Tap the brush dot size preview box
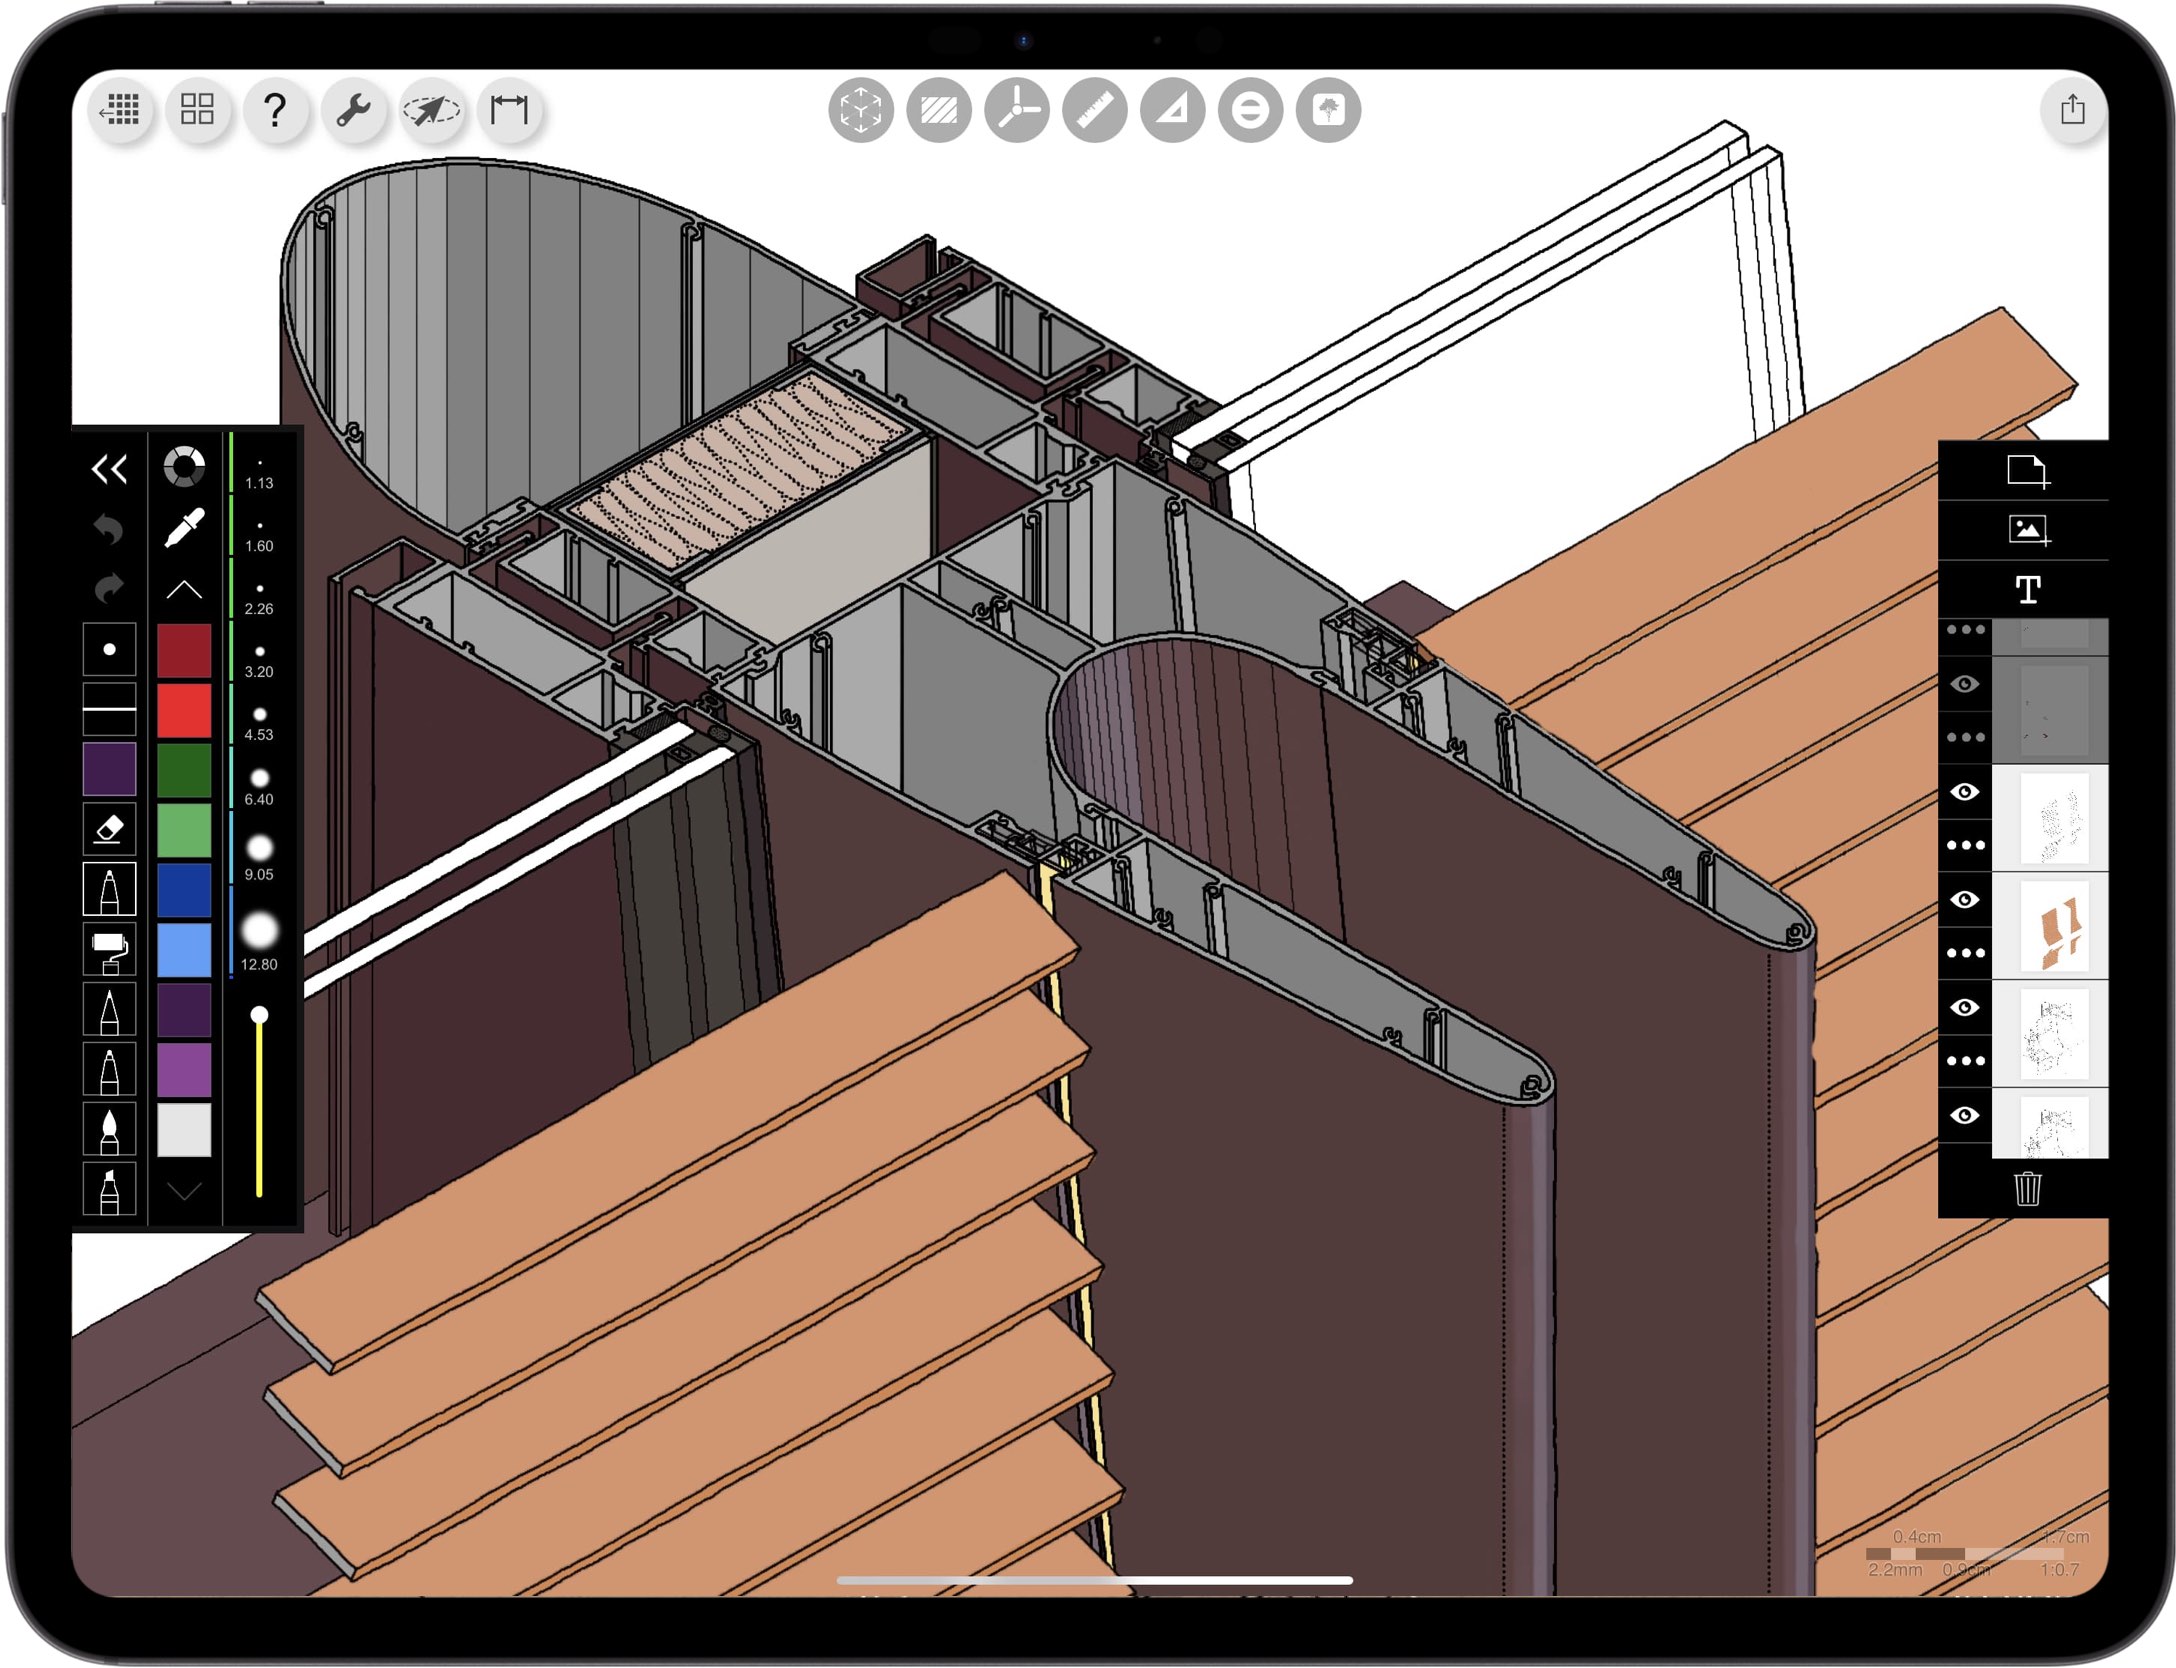The width and height of the screenshot is (2176, 1668). click(109, 649)
